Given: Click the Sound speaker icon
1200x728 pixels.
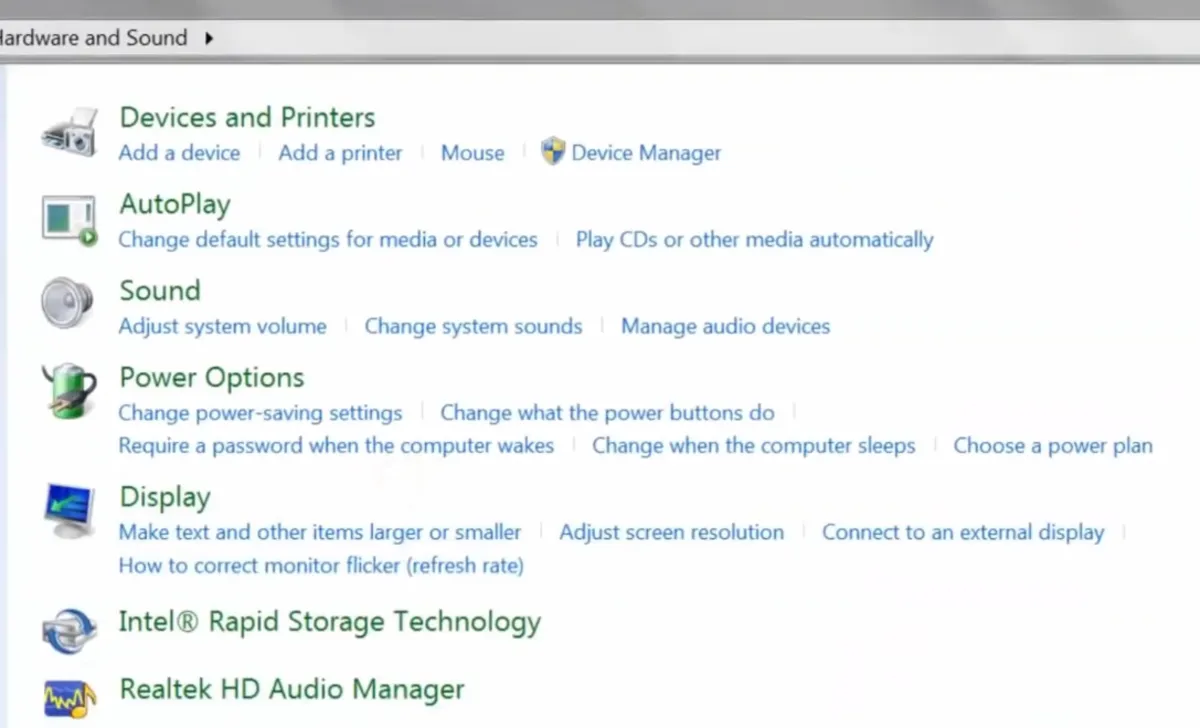Looking at the screenshot, I should point(64,305).
